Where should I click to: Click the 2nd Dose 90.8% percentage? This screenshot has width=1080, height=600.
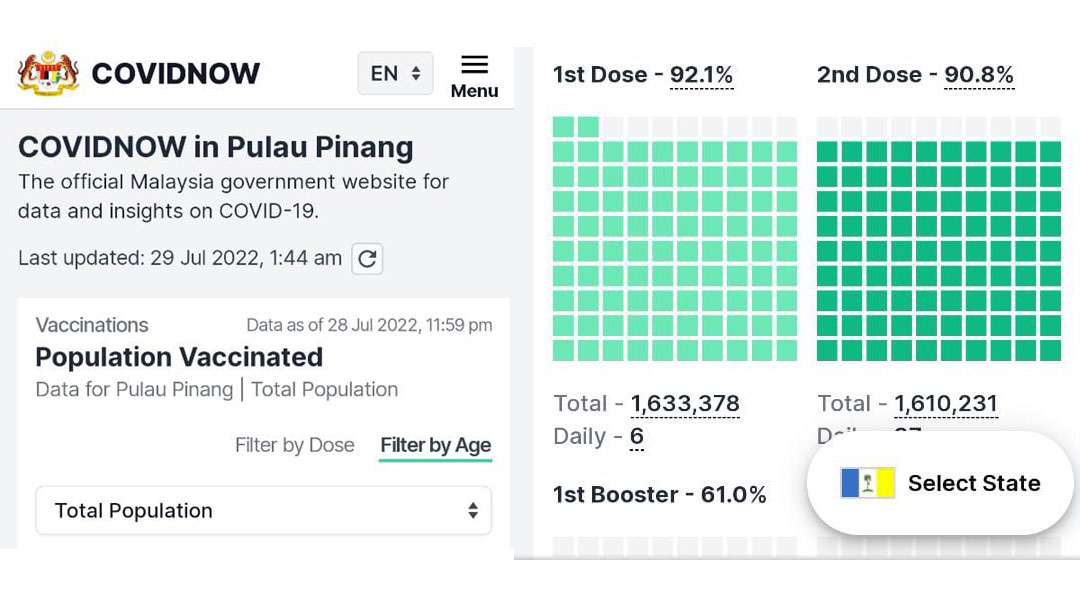point(979,74)
